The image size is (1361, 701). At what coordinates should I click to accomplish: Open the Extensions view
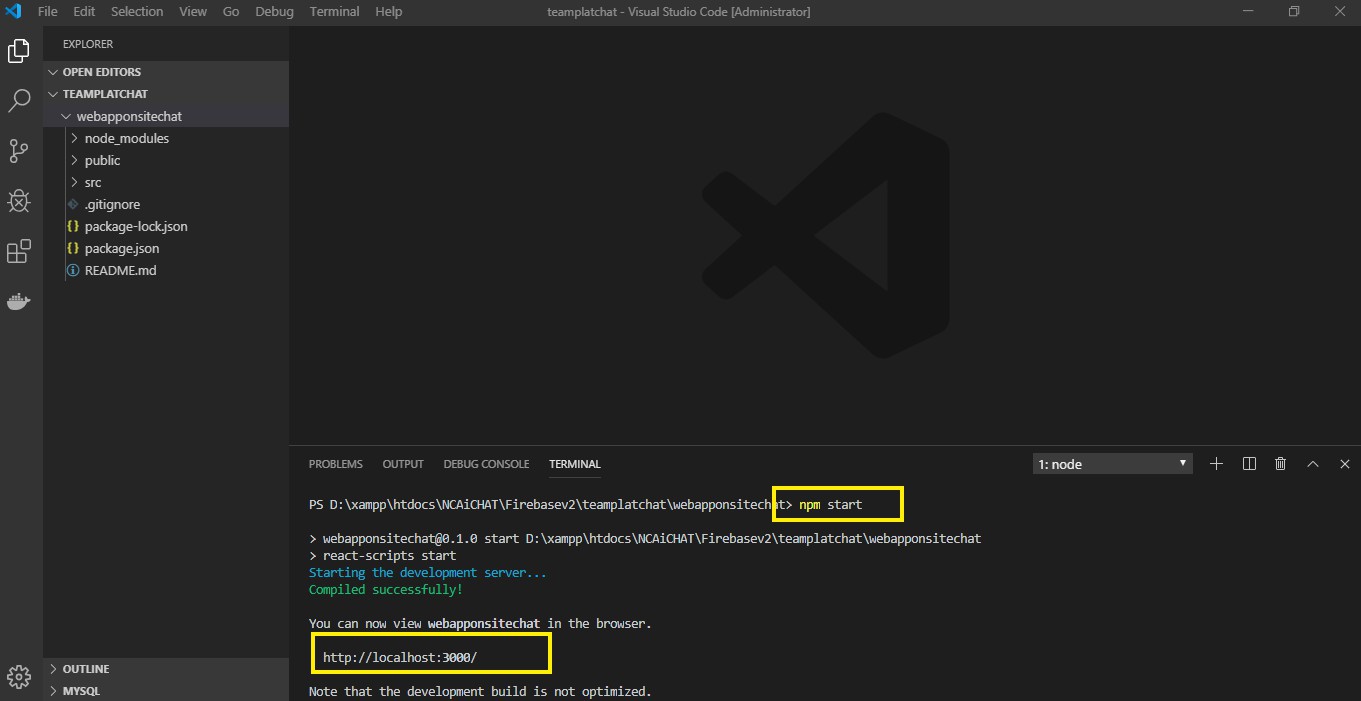[x=19, y=252]
